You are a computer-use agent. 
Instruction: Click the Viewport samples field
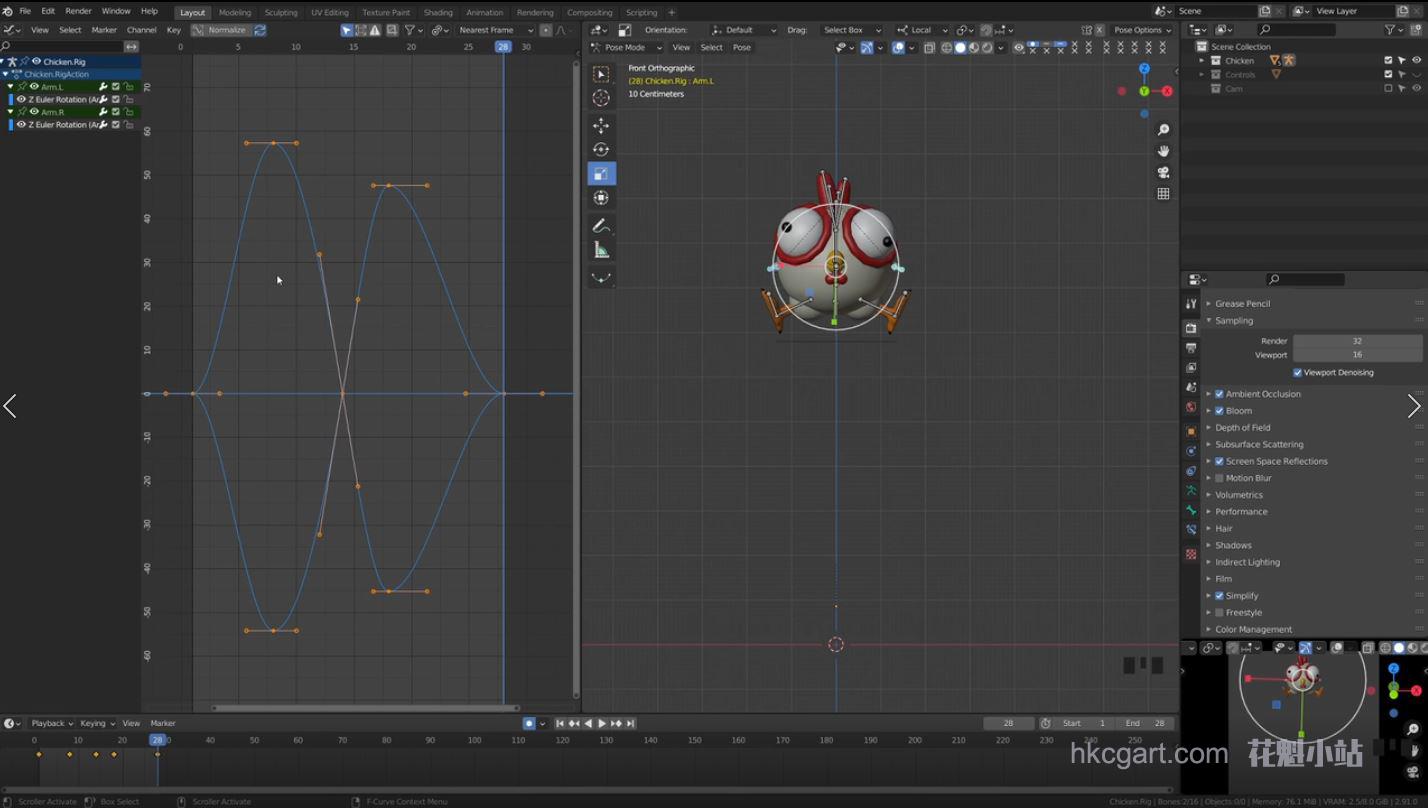(x=1357, y=355)
